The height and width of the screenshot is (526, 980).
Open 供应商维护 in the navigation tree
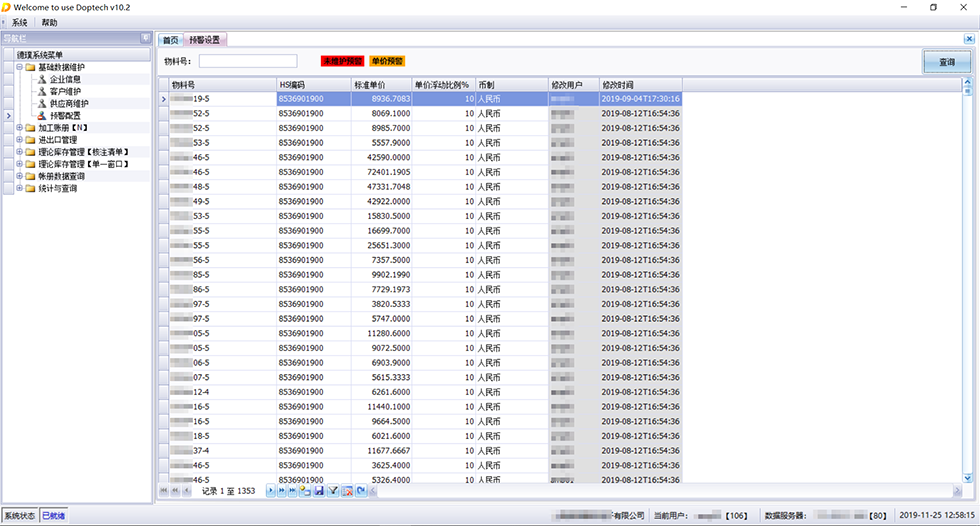coord(68,103)
